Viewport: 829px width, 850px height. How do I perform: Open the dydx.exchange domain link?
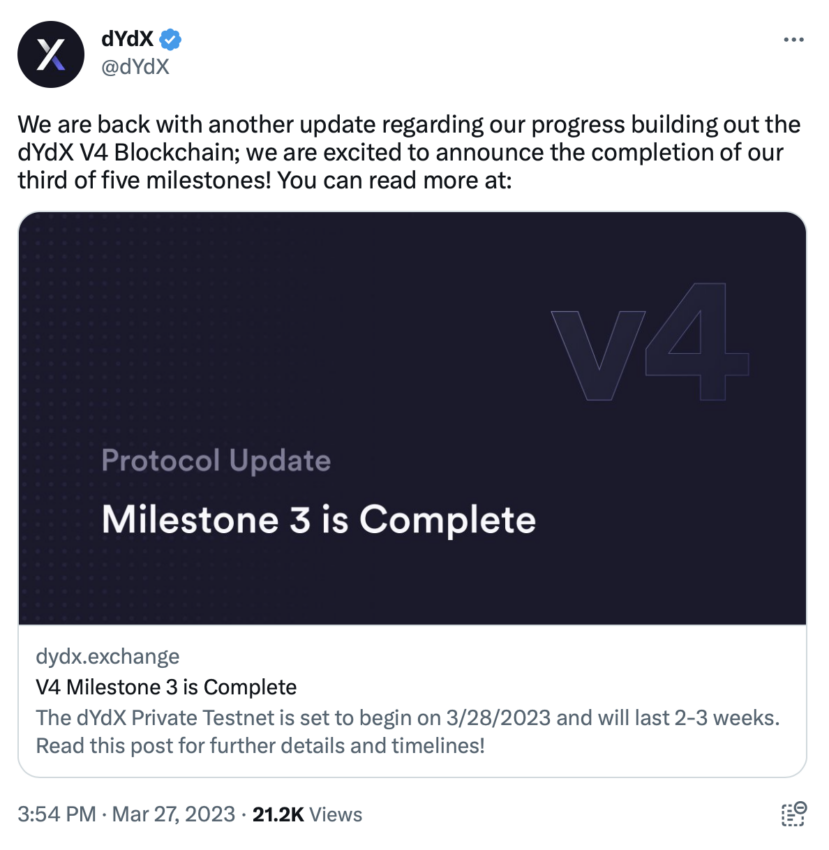tap(107, 656)
